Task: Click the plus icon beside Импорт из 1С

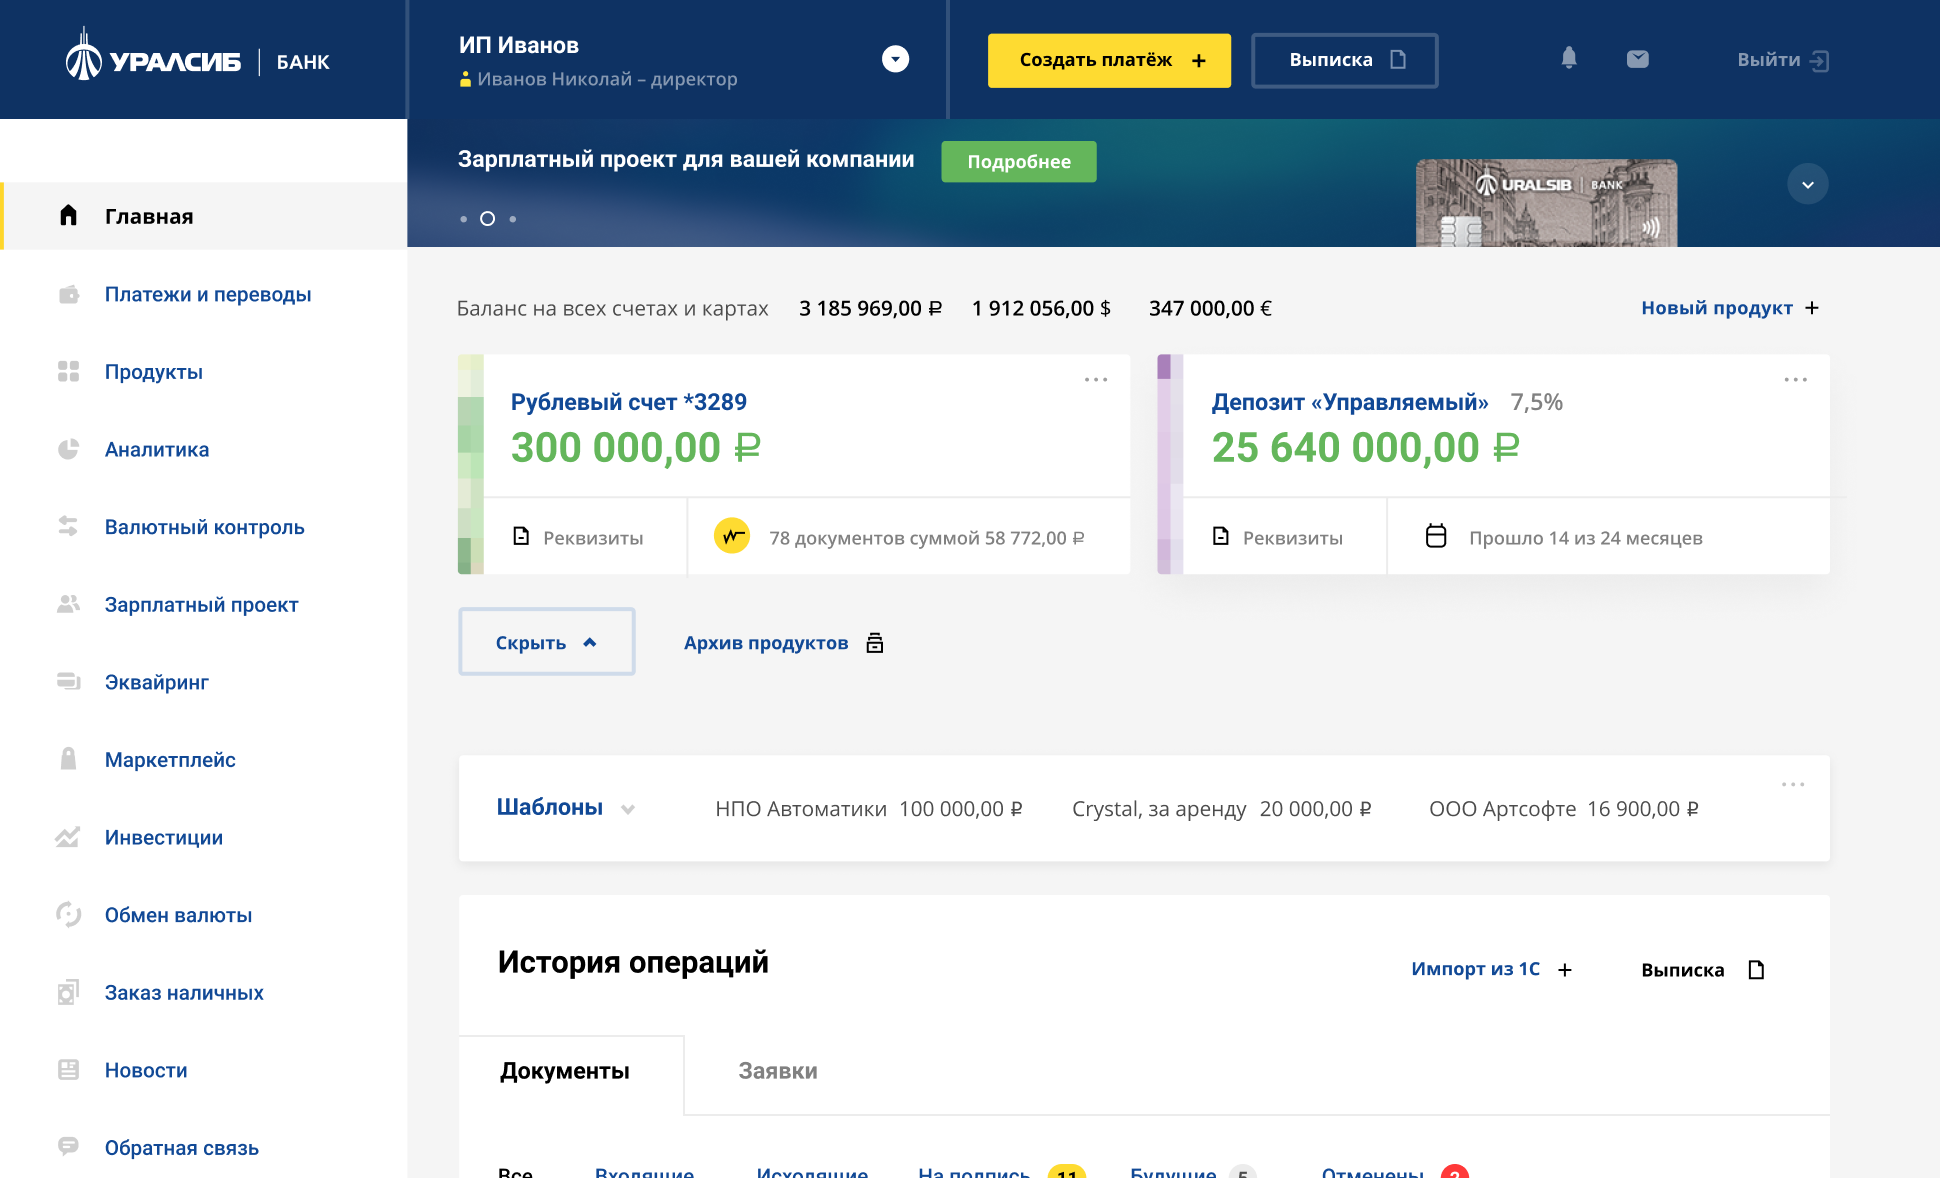Action: (x=1565, y=969)
